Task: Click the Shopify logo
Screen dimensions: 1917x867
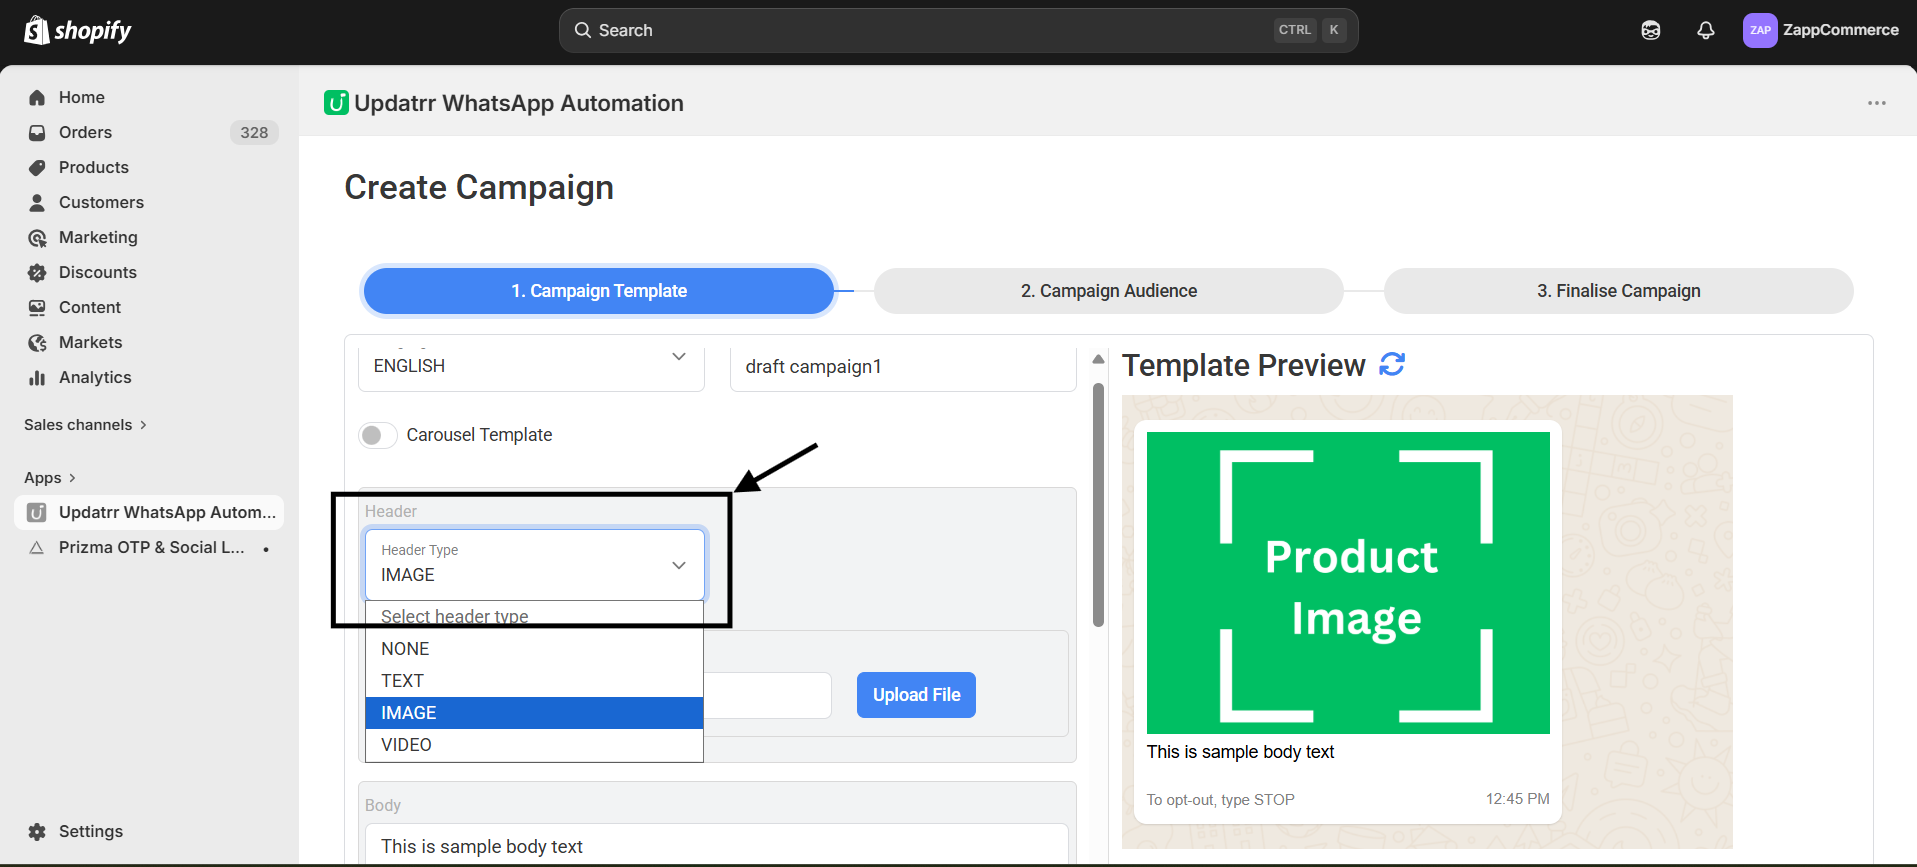Action: [x=78, y=30]
